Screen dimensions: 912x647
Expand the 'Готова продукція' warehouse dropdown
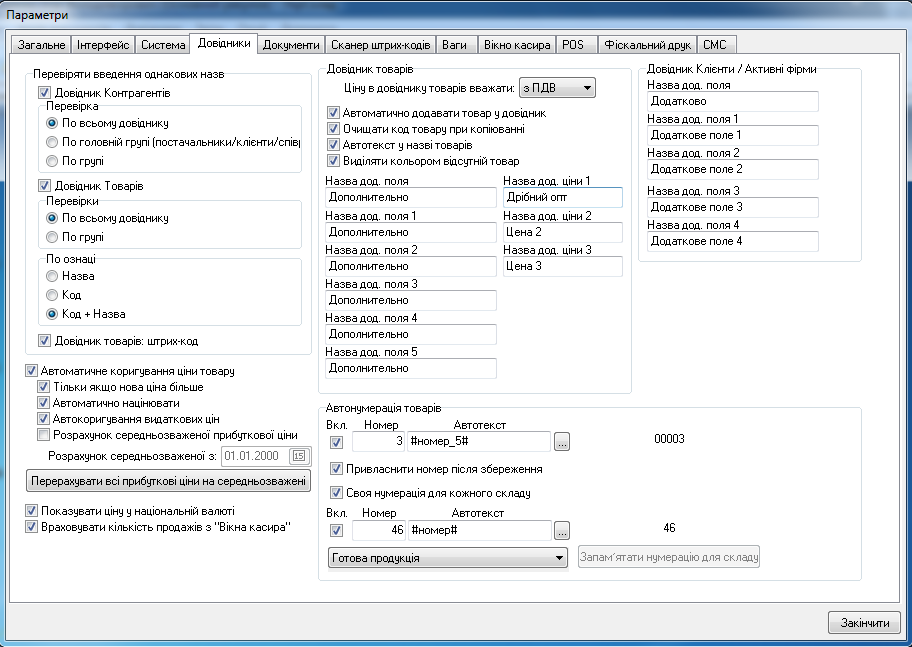(448, 557)
